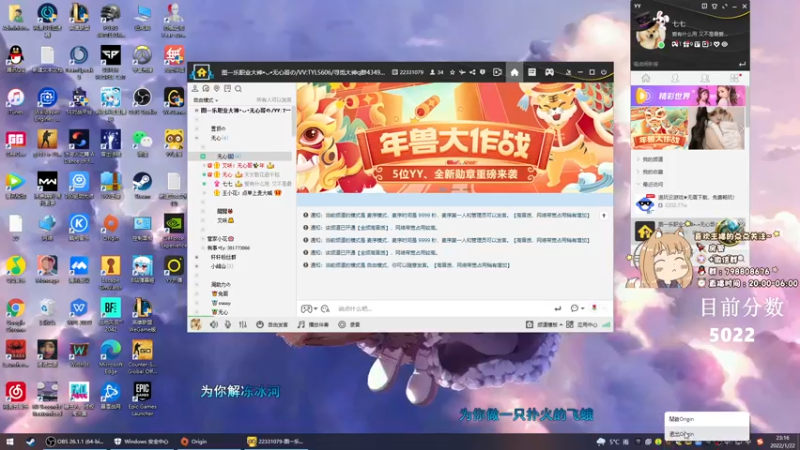Click the chat bubble icon above channel tree
This screenshot has width=800, height=450.
(206, 89)
